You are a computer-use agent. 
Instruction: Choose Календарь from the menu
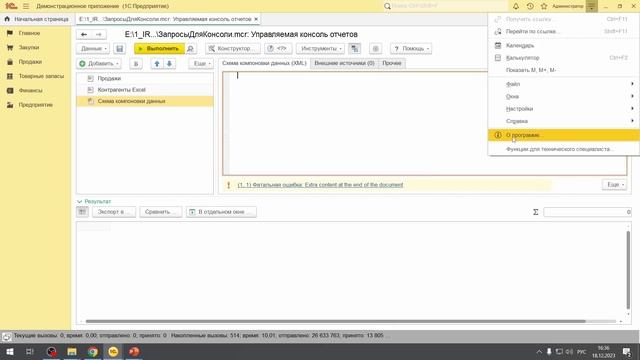[564, 45]
